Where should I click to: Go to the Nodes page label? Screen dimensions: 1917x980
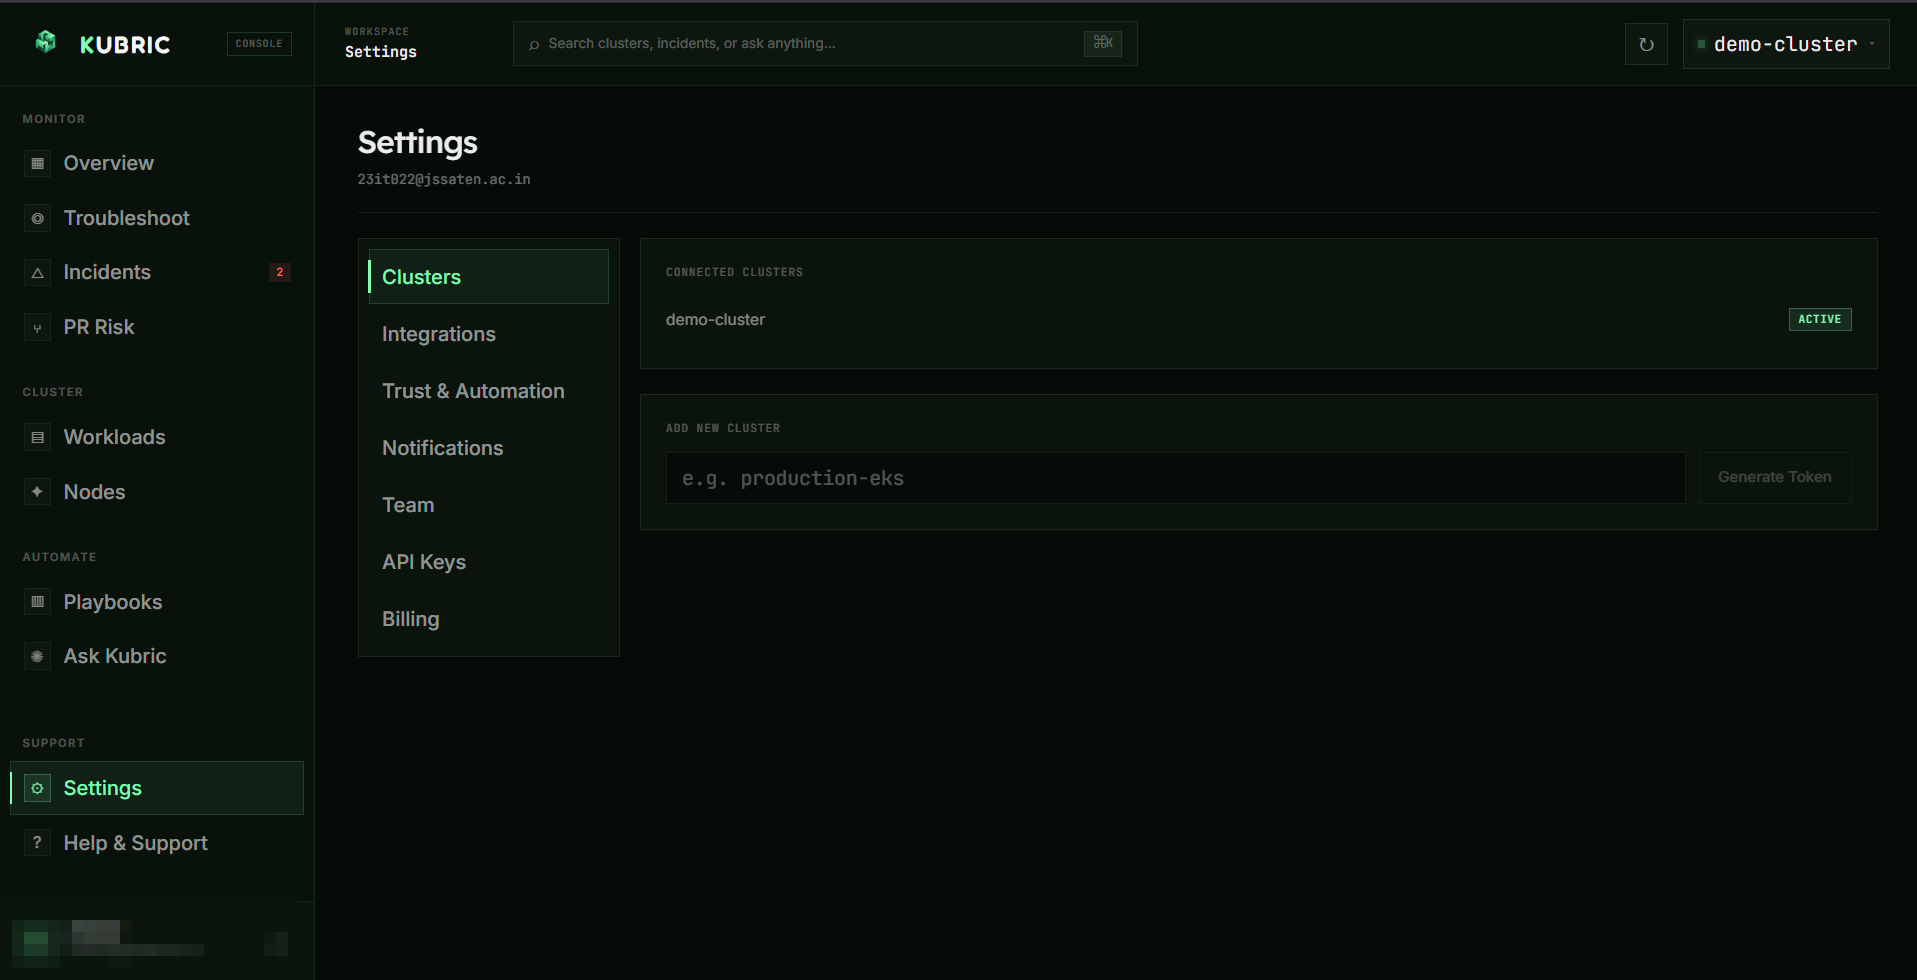pos(95,492)
